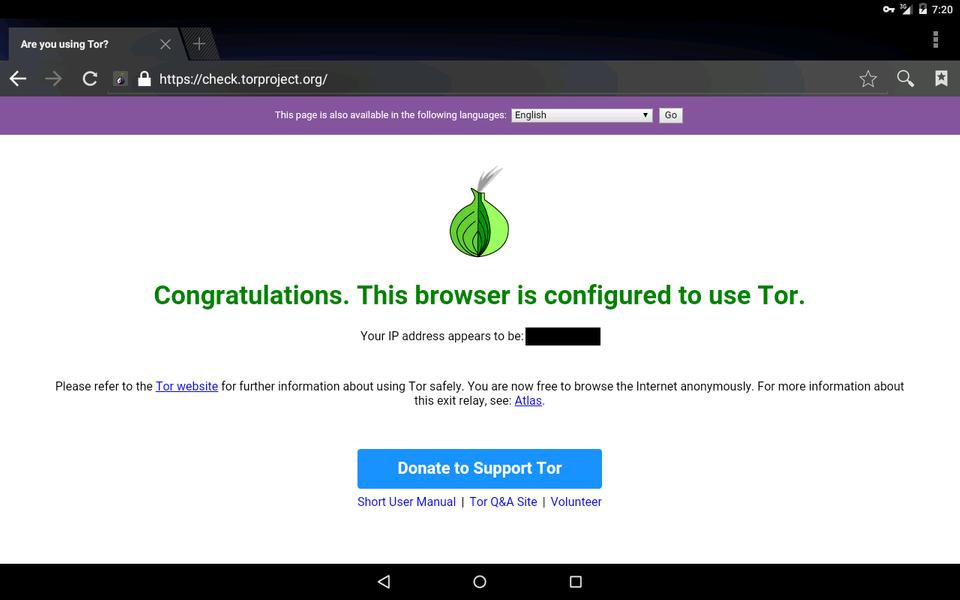Expand the English language dropdown
Image resolution: width=960 pixels, height=600 pixels.
(x=582, y=115)
